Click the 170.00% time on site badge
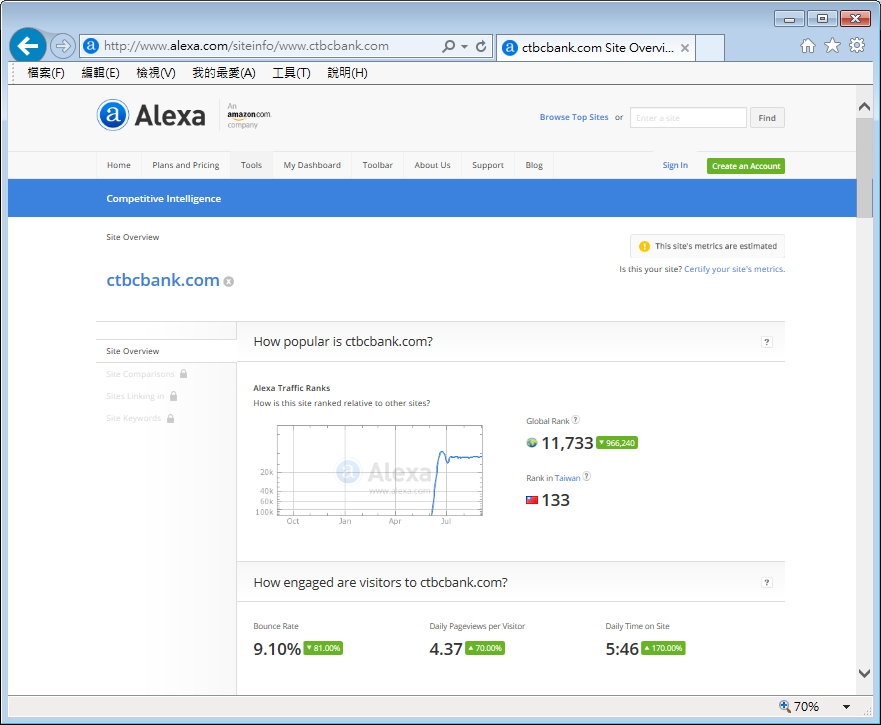Image resolution: width=881 pixels, height=725 pixels. pos(664,648)
